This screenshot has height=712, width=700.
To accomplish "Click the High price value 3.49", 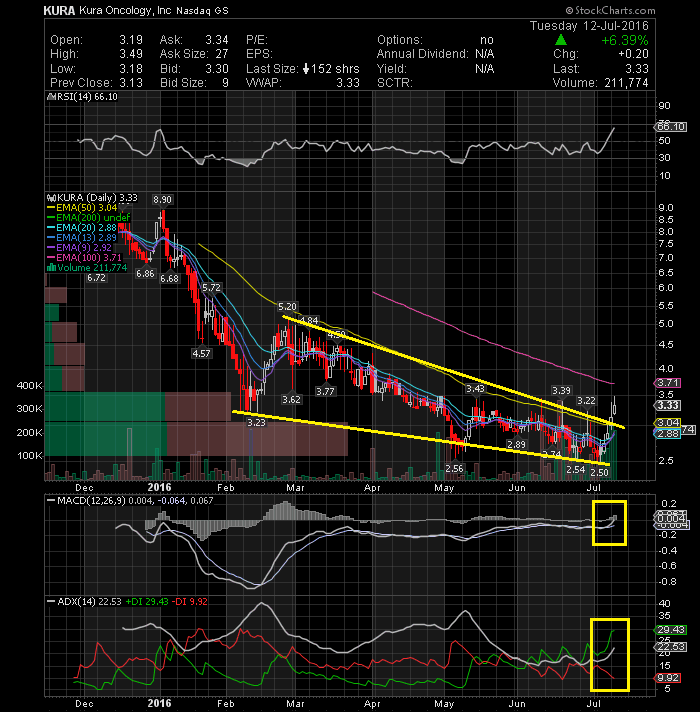I will click(x=131, y=54).
